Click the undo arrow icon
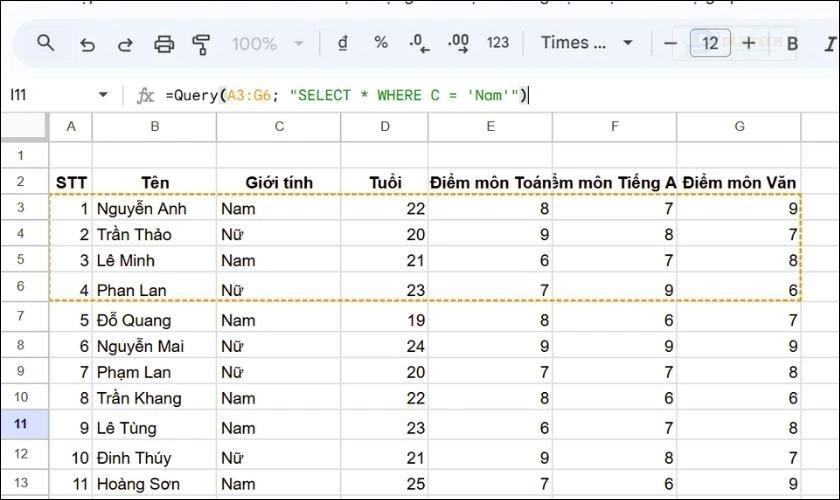Image resolution: width=840 pixels, height=500 pixels. tap(87, 44)
